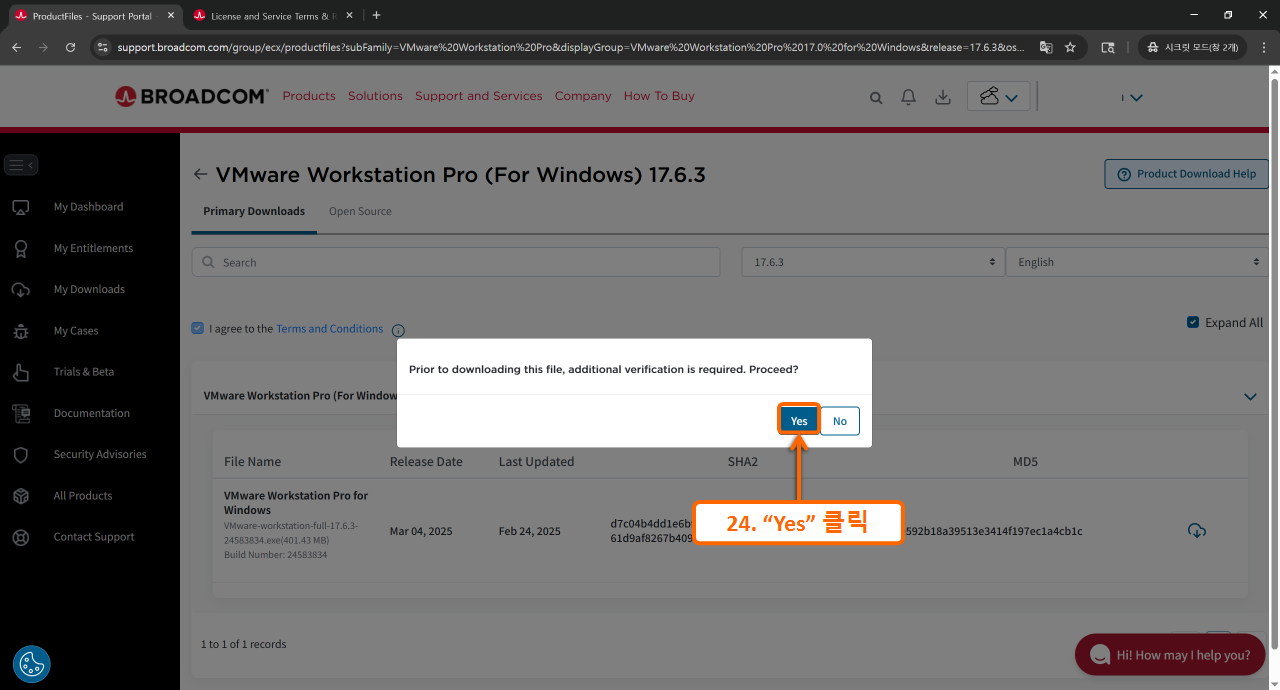Viewport: 1280px width, 690px height.
Task: Click the MD5 column header
Action: tap(1025, 461)
